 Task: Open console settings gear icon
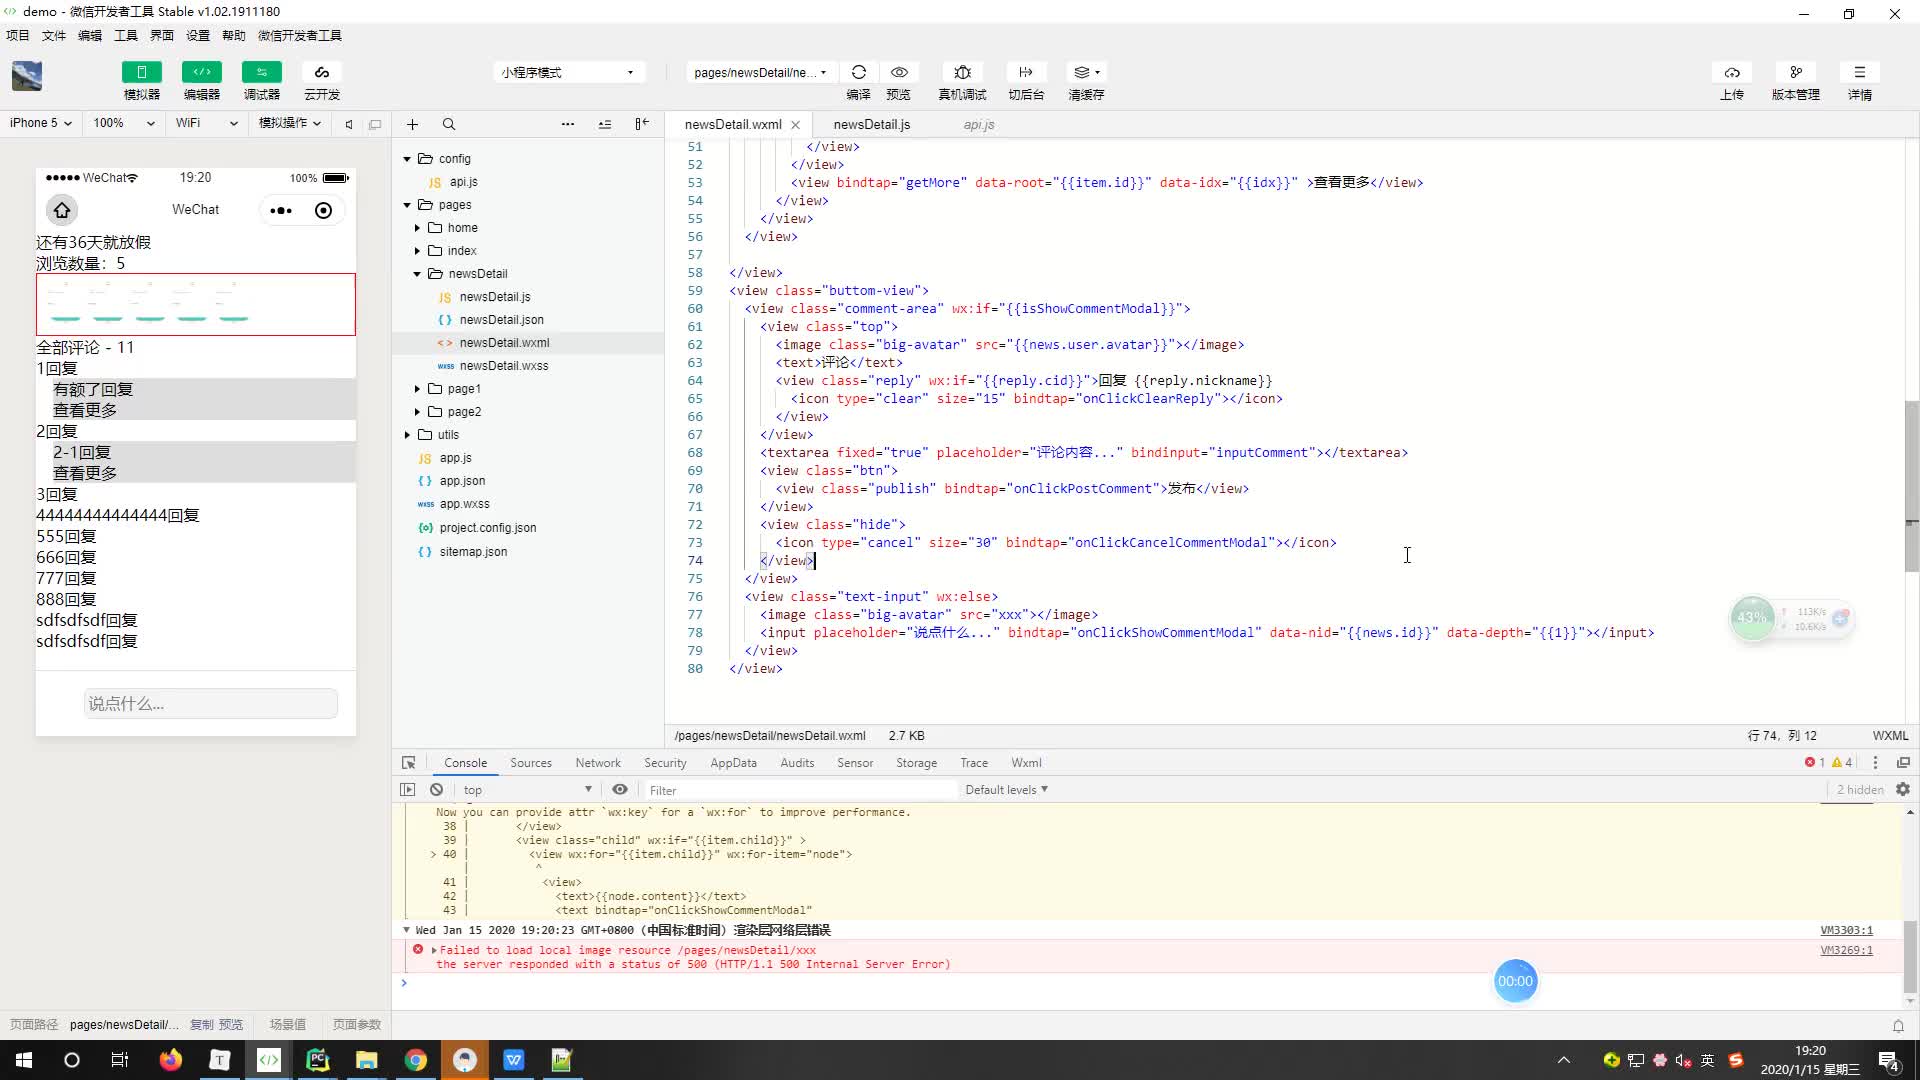pos(1903,789)
